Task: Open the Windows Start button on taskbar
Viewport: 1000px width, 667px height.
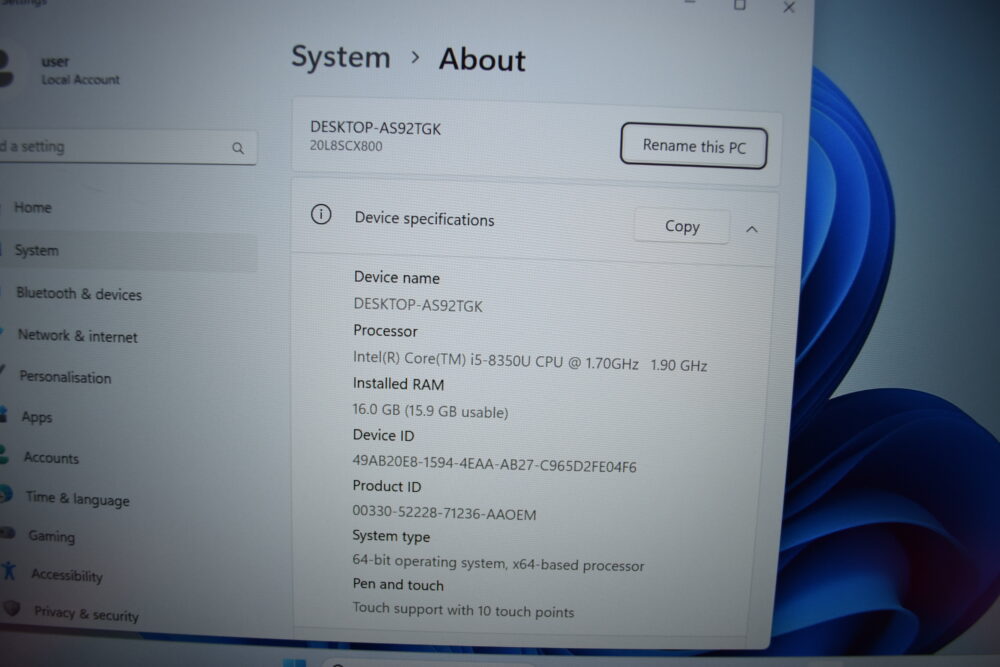Action: click(294, 663)
